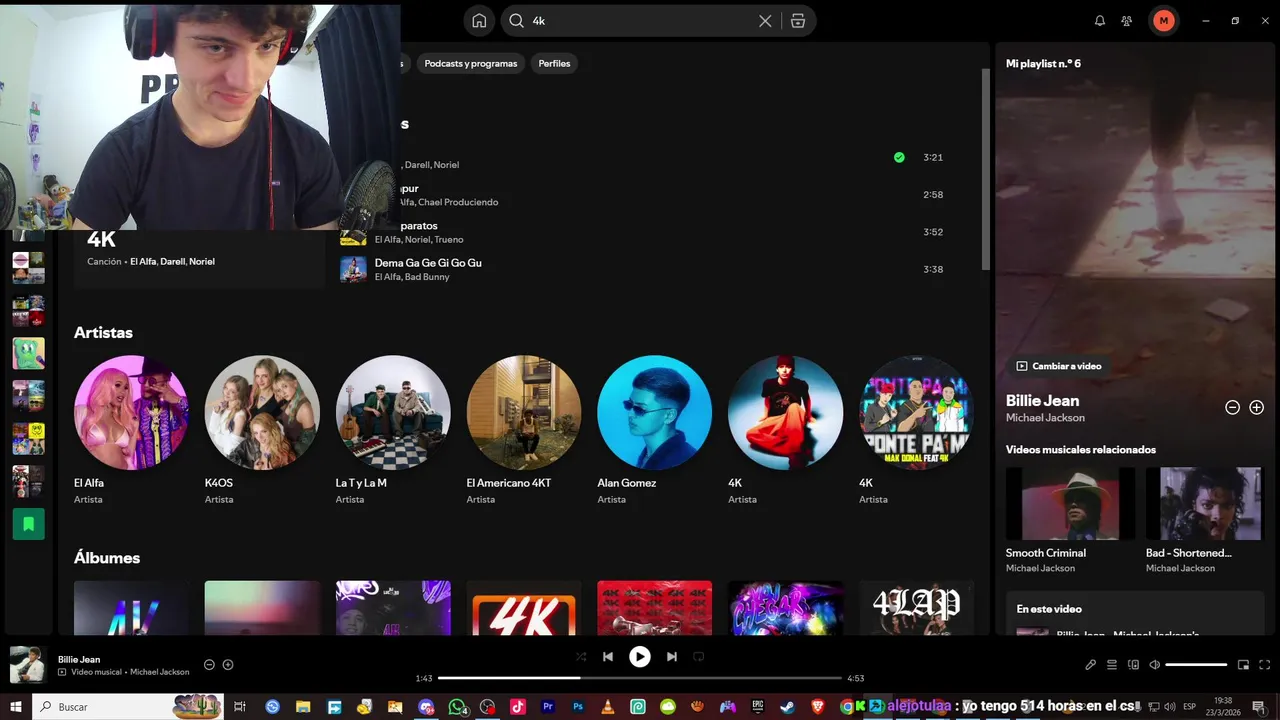The image size is (1280, 720).
Task: Click Michael Jackson in the player bar
Action: pos(160,672)
